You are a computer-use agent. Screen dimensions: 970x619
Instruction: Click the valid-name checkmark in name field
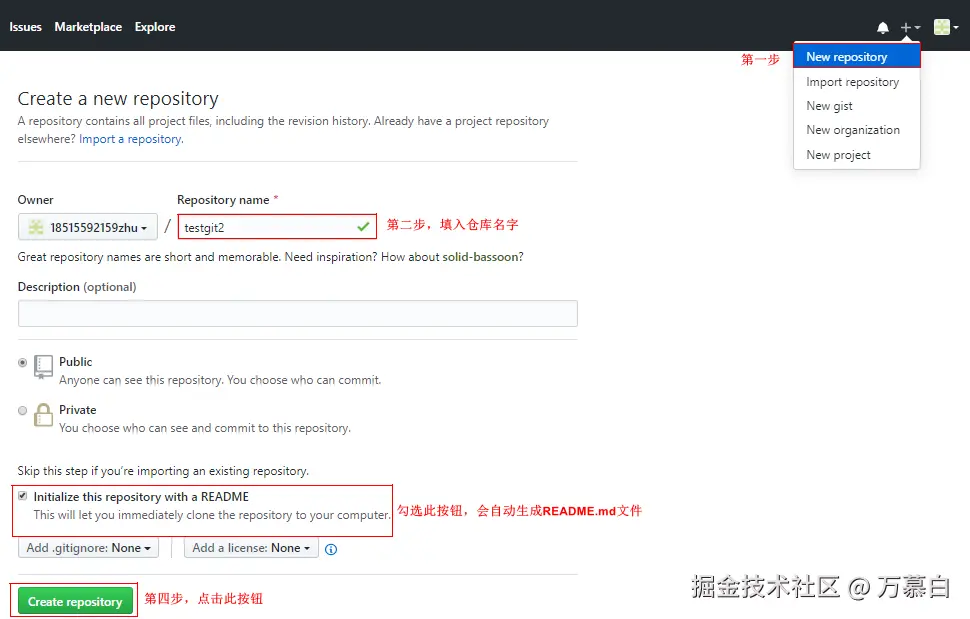coord(363,227)
